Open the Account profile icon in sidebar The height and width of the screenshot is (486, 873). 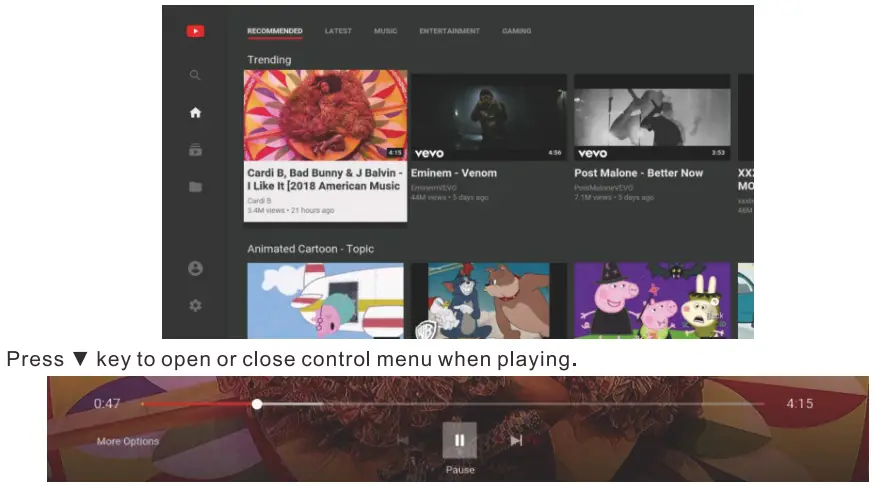(195, 268)
